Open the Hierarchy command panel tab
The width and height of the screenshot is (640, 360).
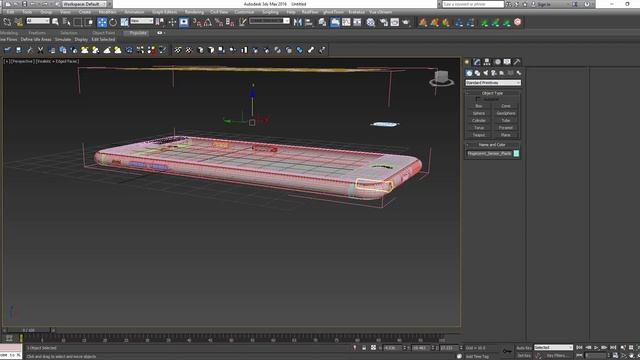click(x=487, y=62)
